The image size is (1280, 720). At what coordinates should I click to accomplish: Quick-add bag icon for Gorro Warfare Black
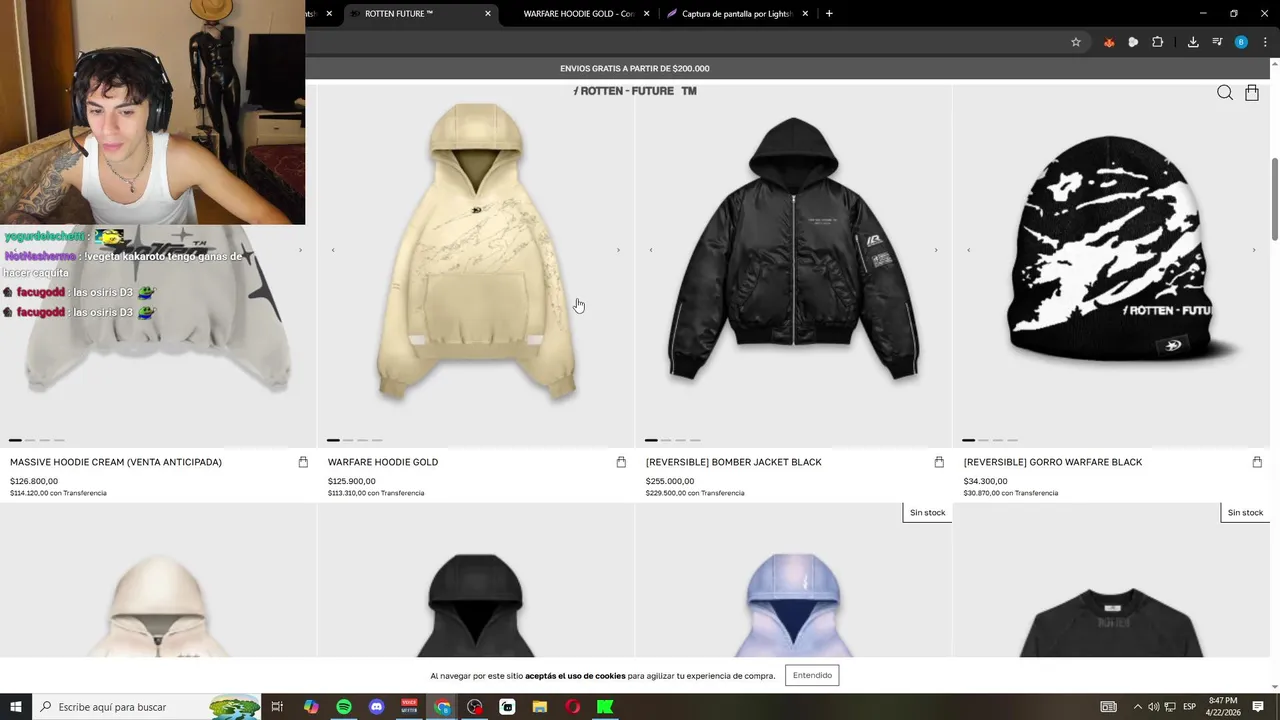tap(1257, 462)
